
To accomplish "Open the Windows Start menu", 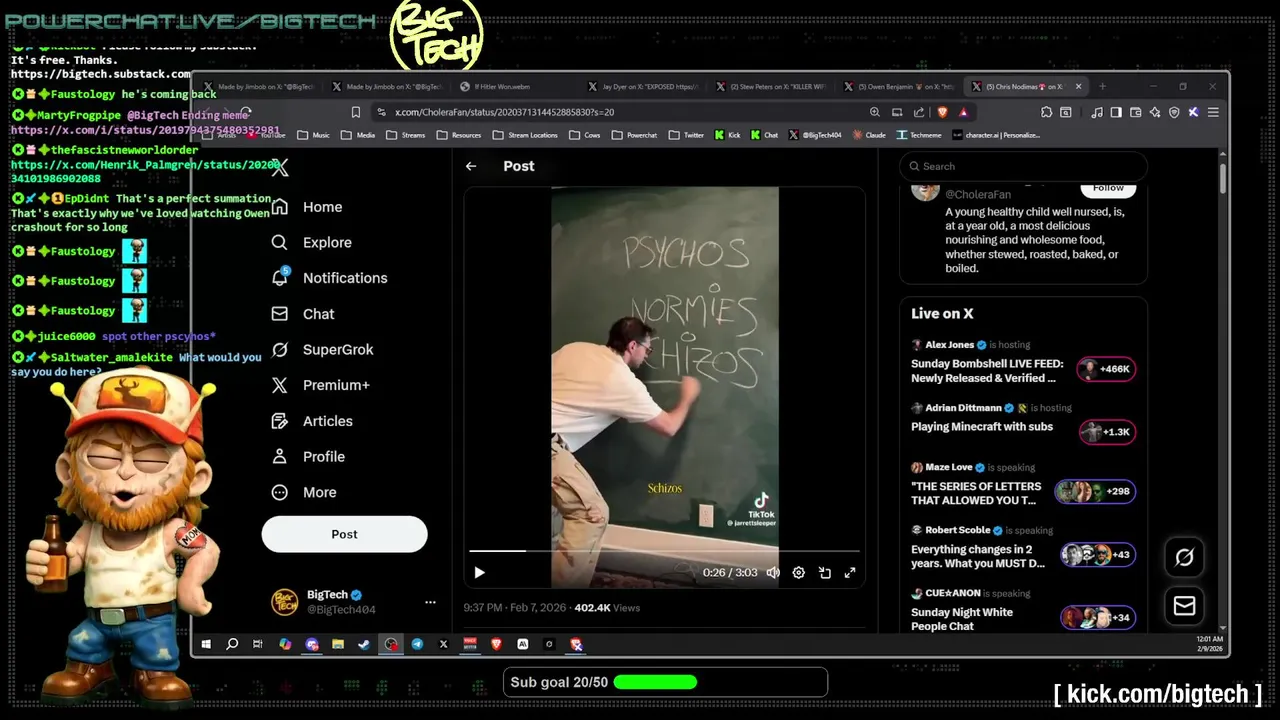I will pos(207,645).
